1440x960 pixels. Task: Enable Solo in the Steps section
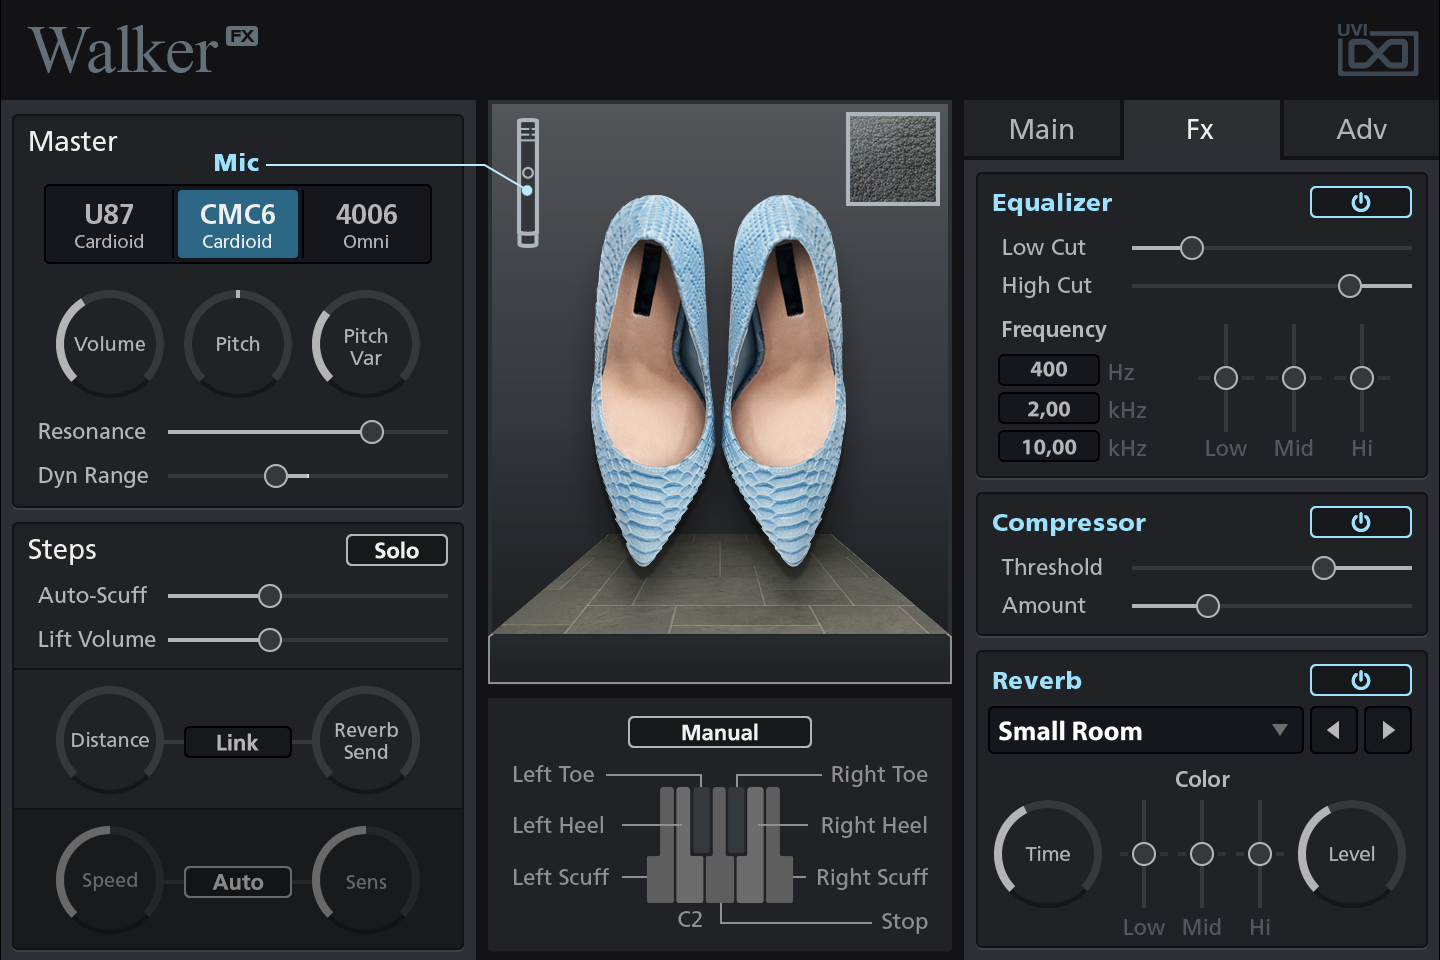(x=396, y=550)
